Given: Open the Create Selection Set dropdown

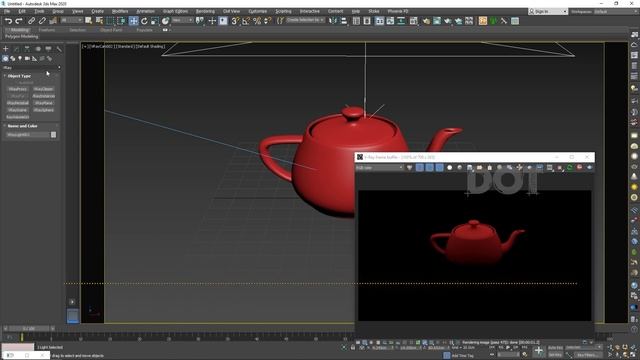Looking at the screenshot, I should (305, 20).
